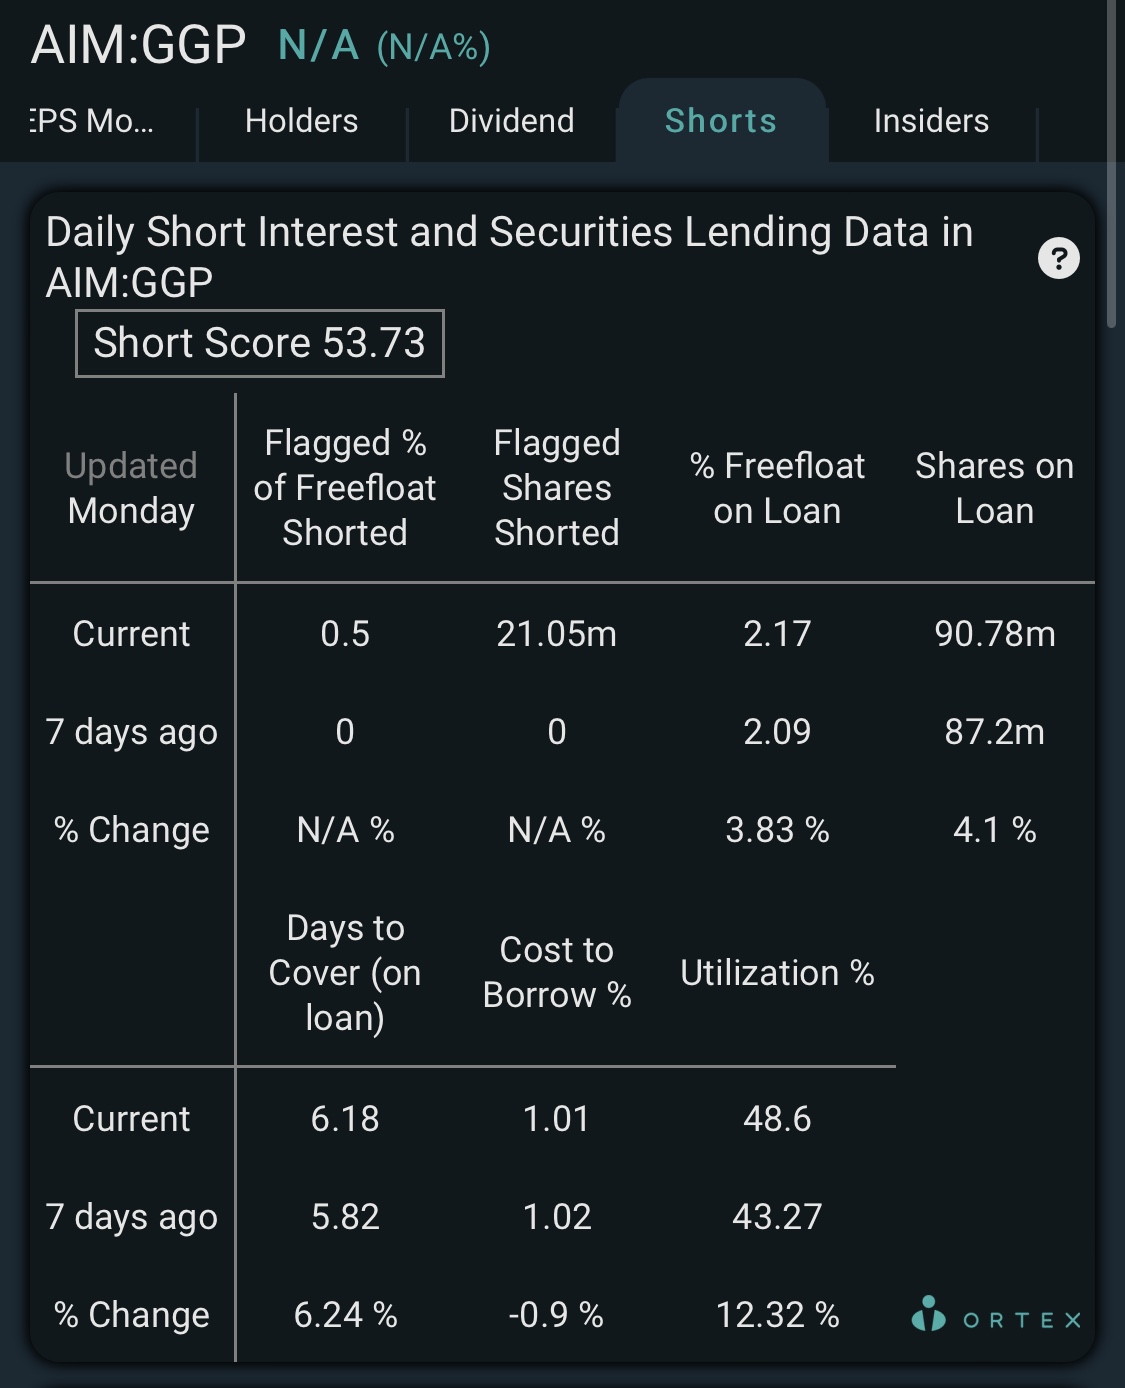The height and width of the screenshot is (1388, 1125).
Task: Switch to the Holders tab
Action: [301, 121]
